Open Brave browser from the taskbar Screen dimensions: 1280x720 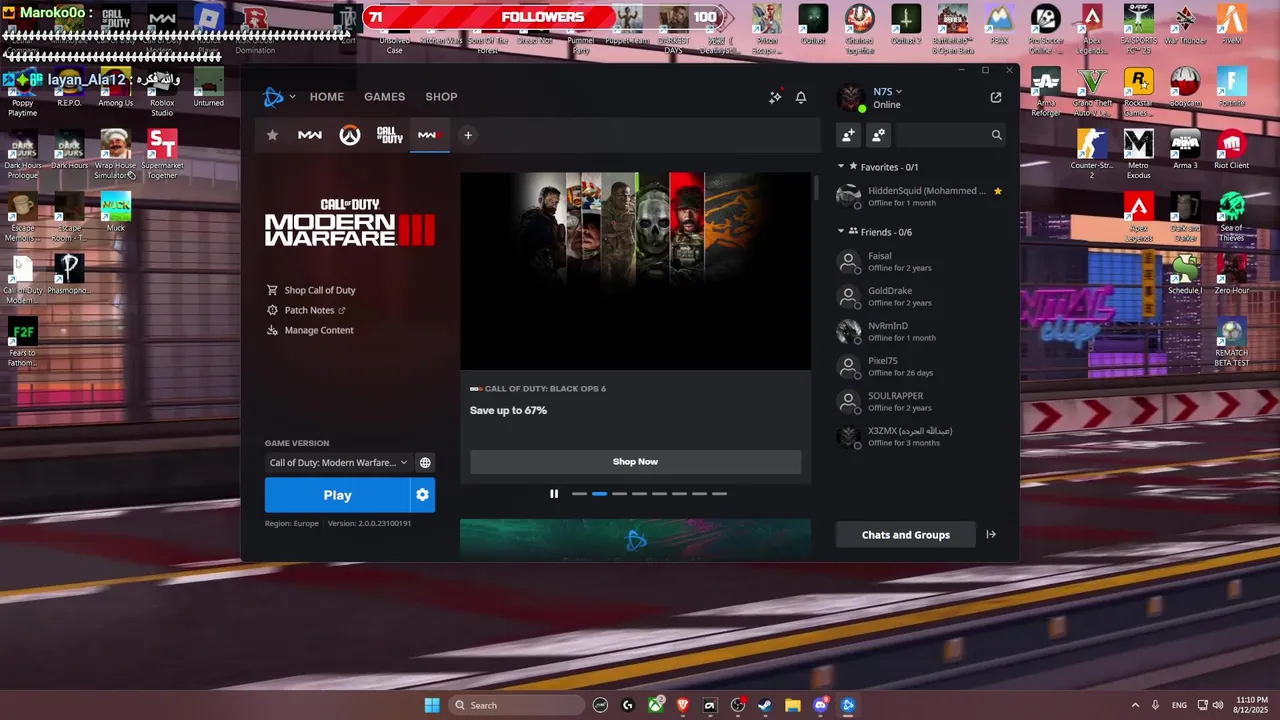coord(683,705)
